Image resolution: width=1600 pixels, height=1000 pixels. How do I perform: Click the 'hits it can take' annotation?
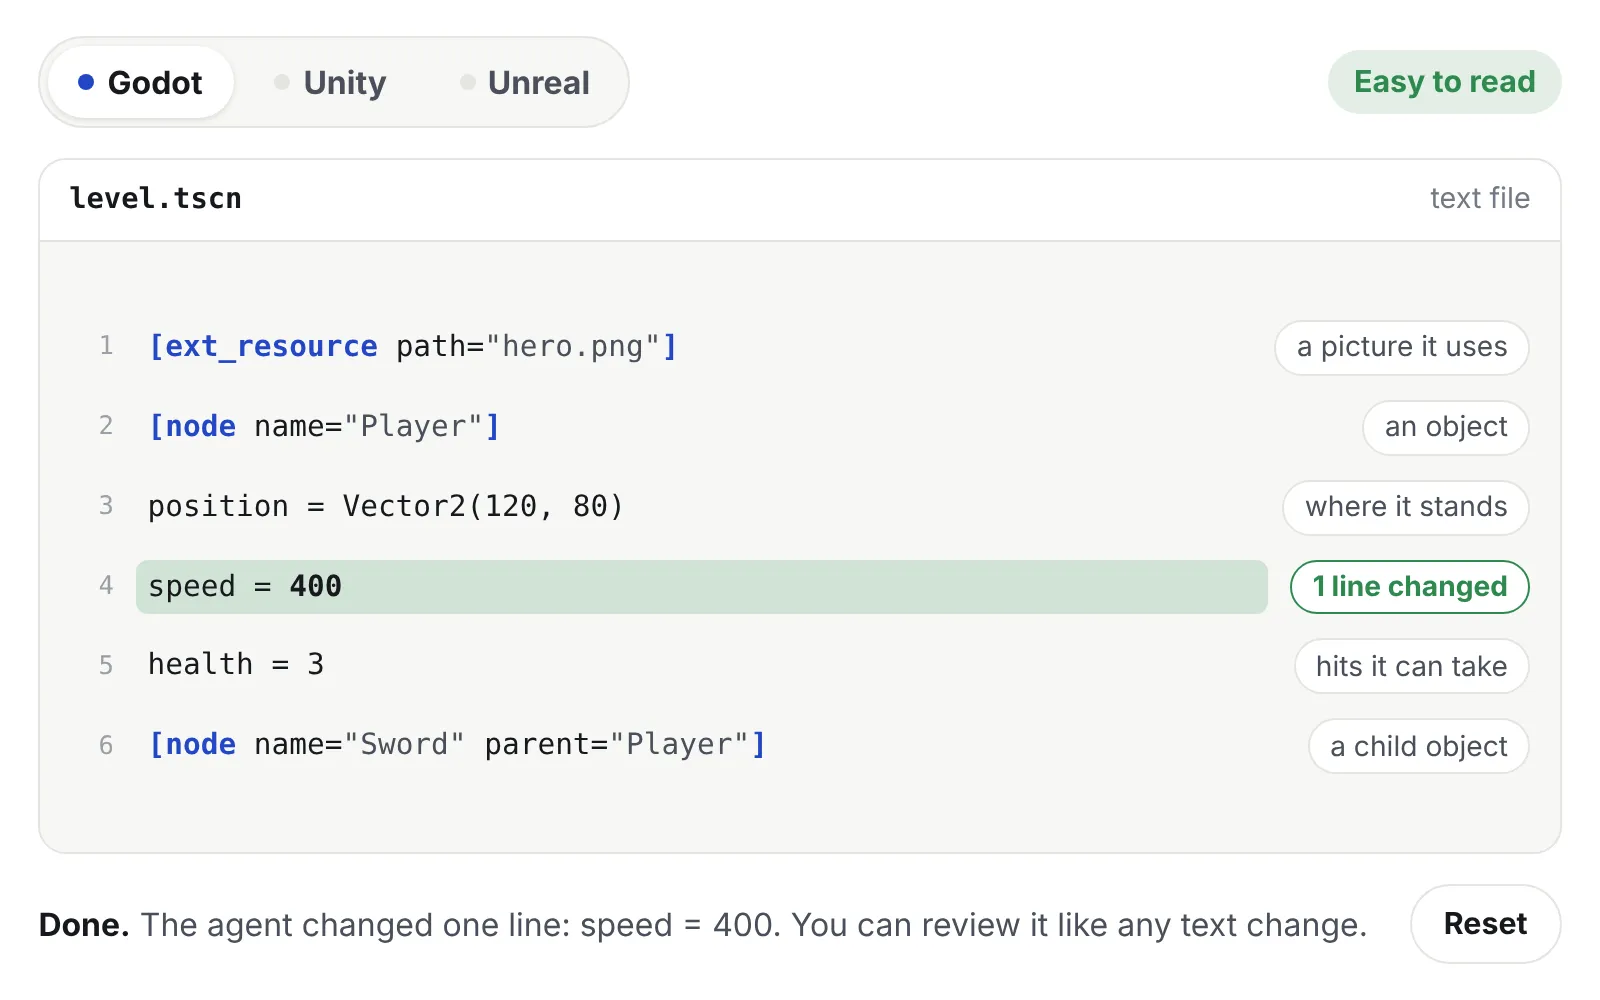[x=1411, y=667]
